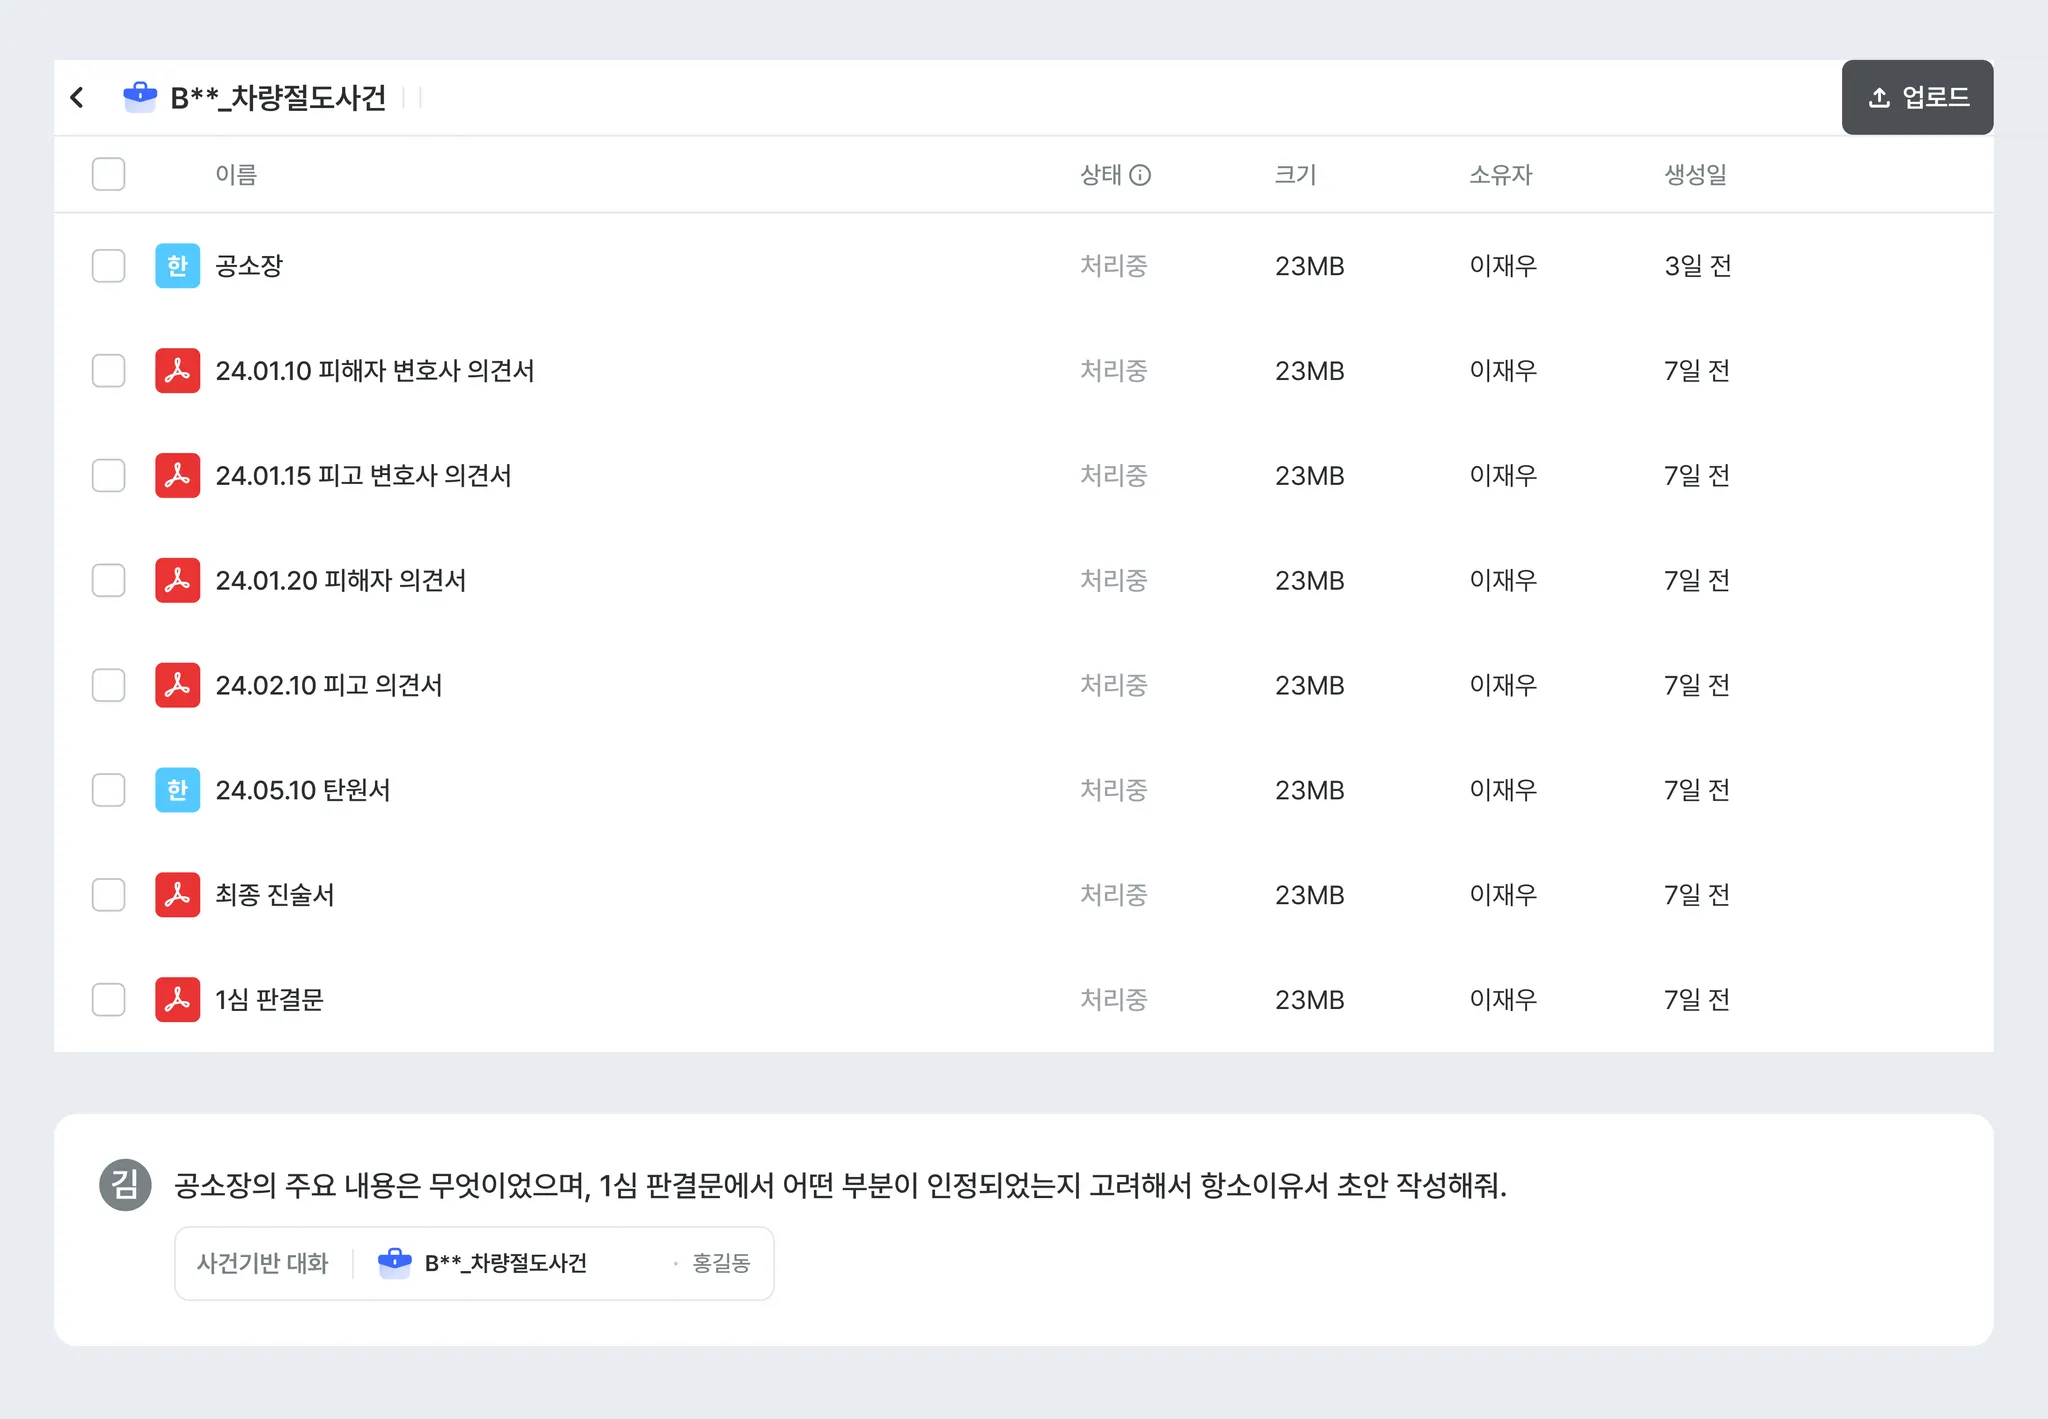Sort by the 크기 column header
The width and height of the screenshot is (2048, 1419).
[1295, 175]
